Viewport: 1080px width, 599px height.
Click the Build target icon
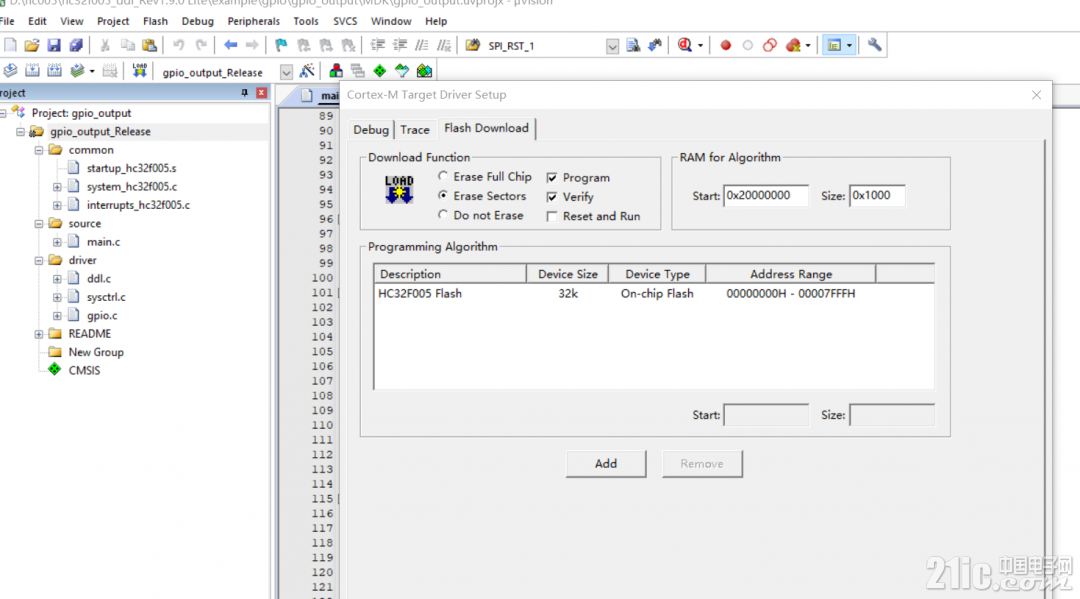pos(32,70)
